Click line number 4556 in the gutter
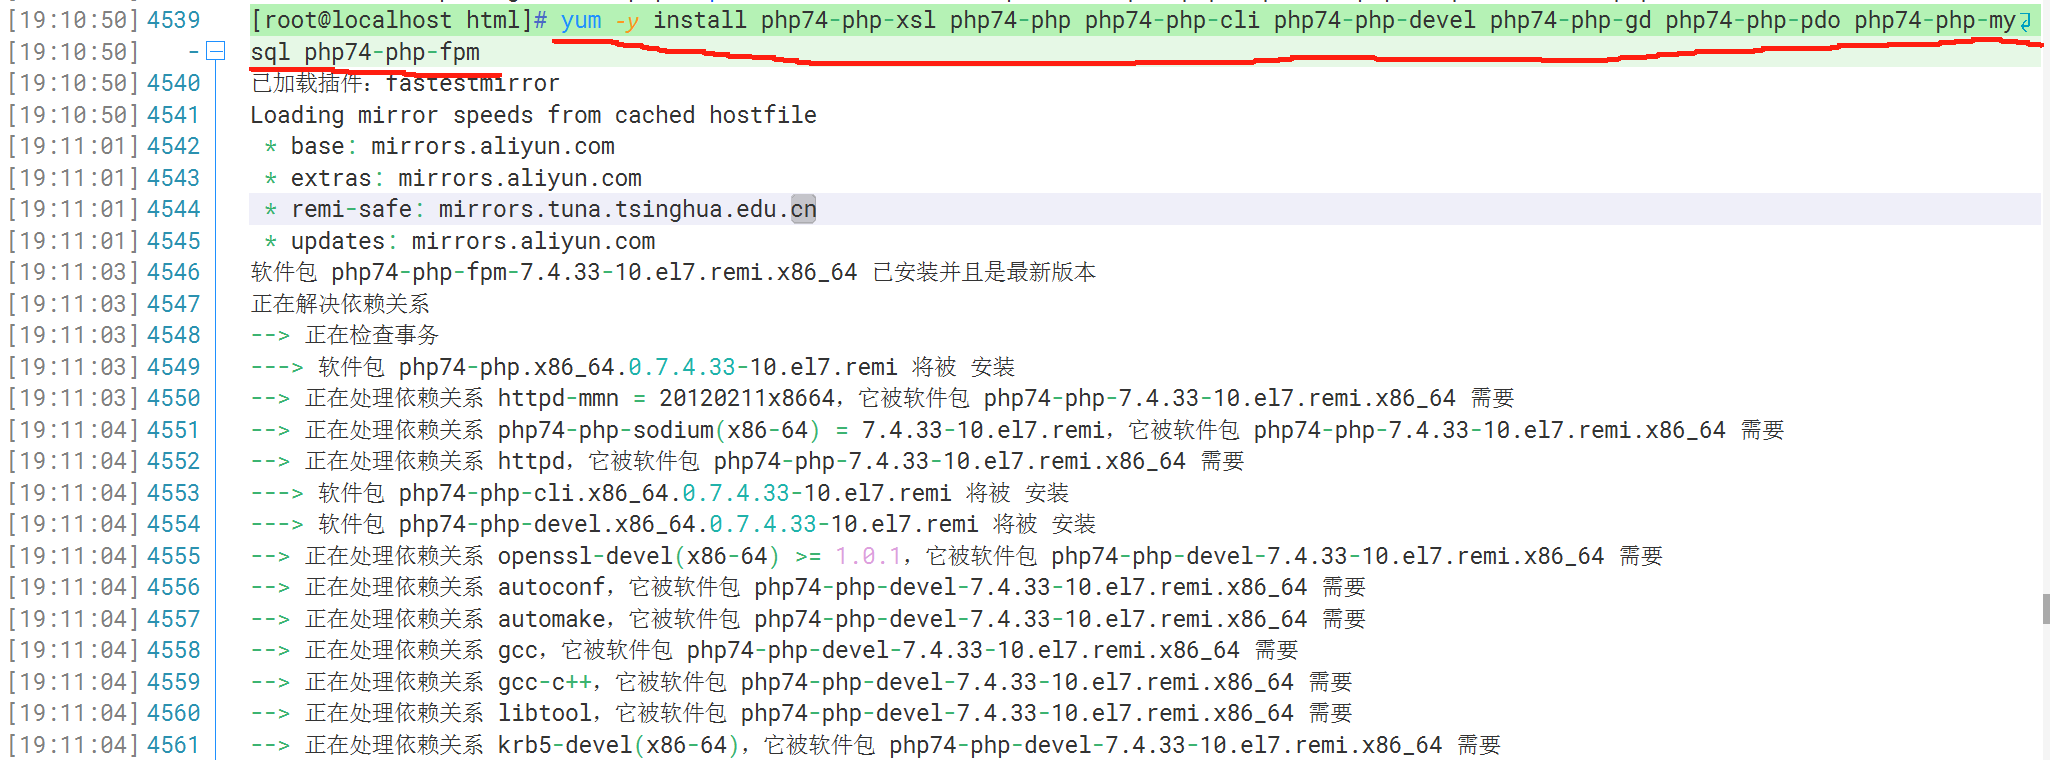 click(x=174, y=587)
